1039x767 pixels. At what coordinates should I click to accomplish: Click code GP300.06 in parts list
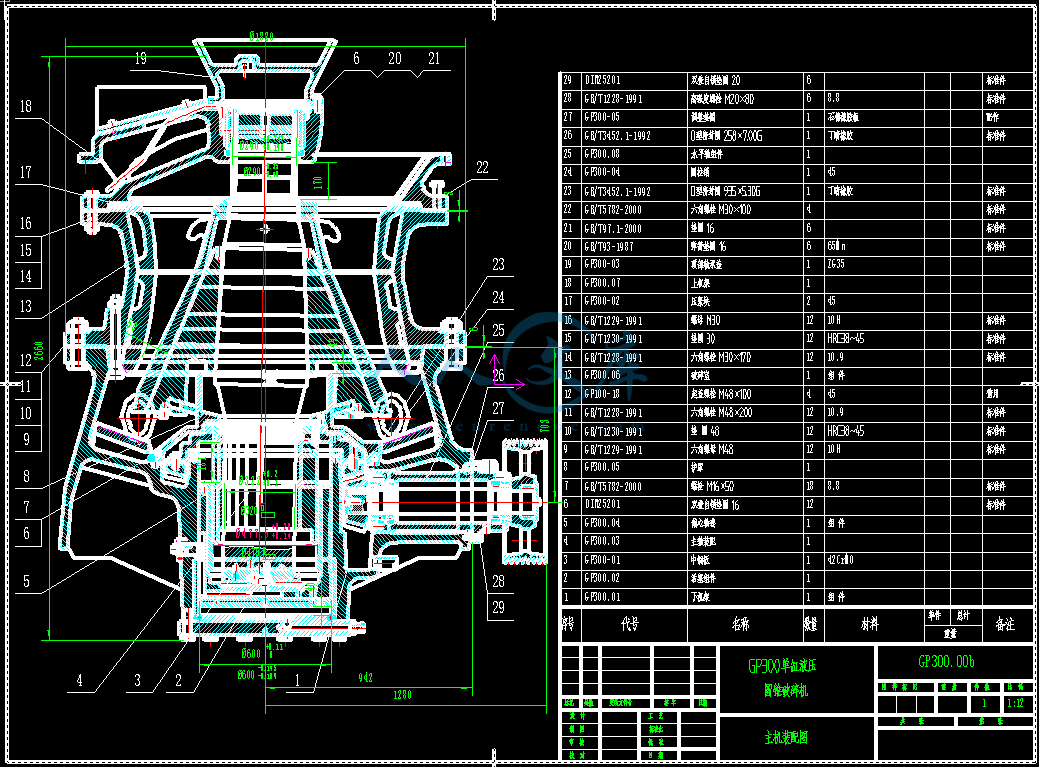coord(602,375)
